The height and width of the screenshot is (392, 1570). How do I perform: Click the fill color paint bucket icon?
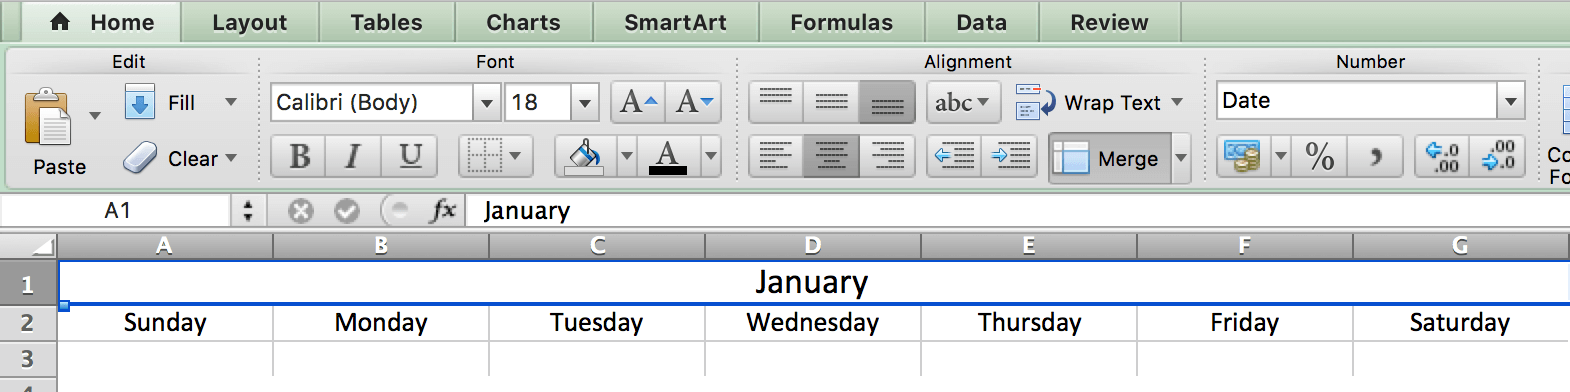585,157
